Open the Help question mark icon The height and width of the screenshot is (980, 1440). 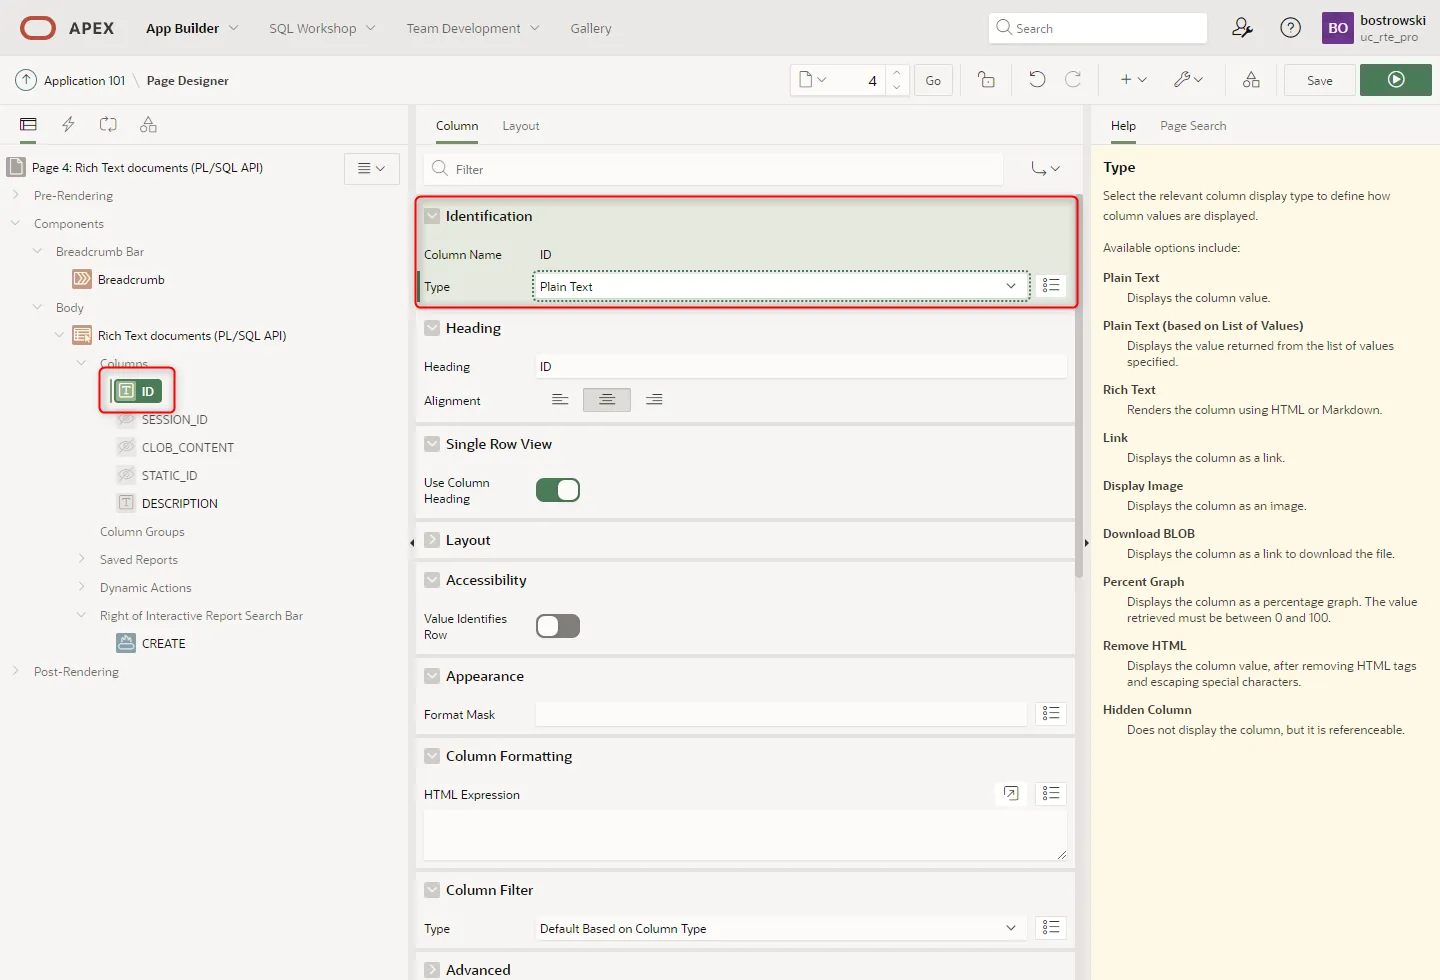[1290, 28]
